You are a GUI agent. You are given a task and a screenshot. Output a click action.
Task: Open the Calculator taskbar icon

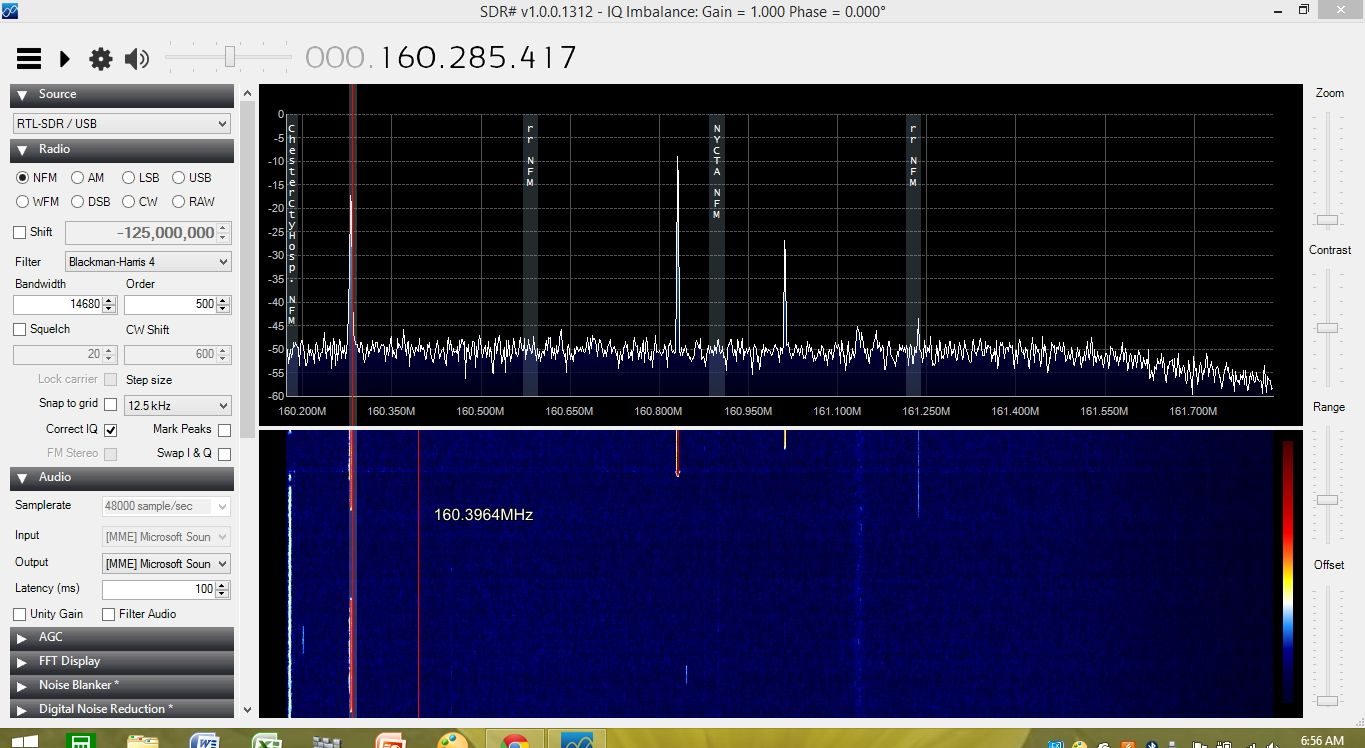click(81, 741)
